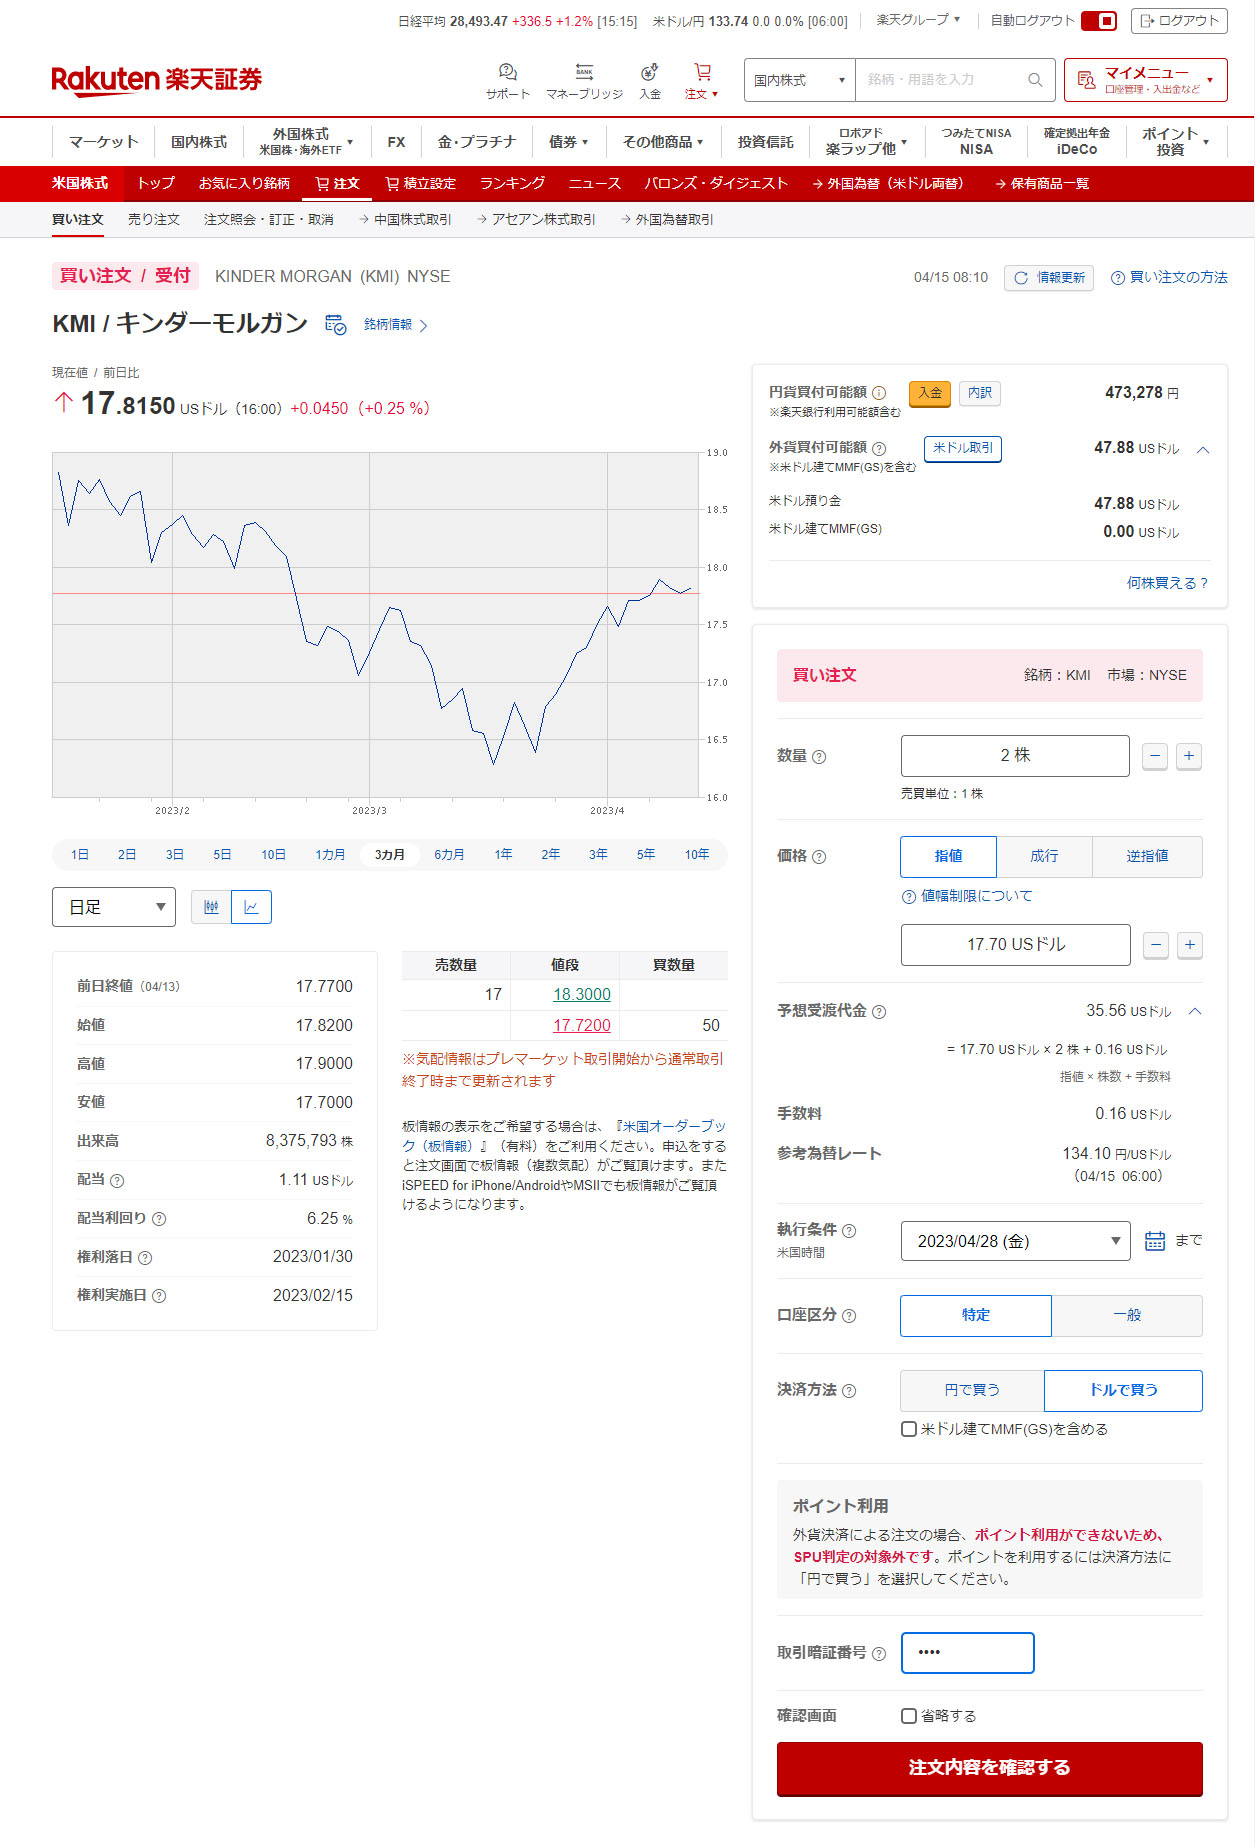Switch to the candlestick chart icon
The width and height of the screenshot is (1255, 1846).
pos(211,907)
